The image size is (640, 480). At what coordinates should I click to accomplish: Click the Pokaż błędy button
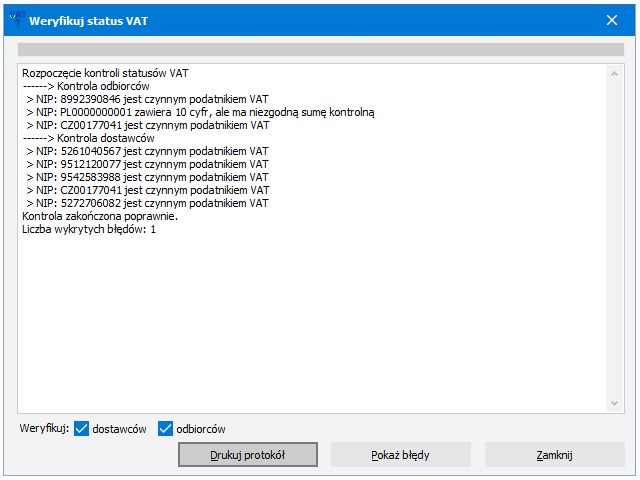click(x=400, y=455)
